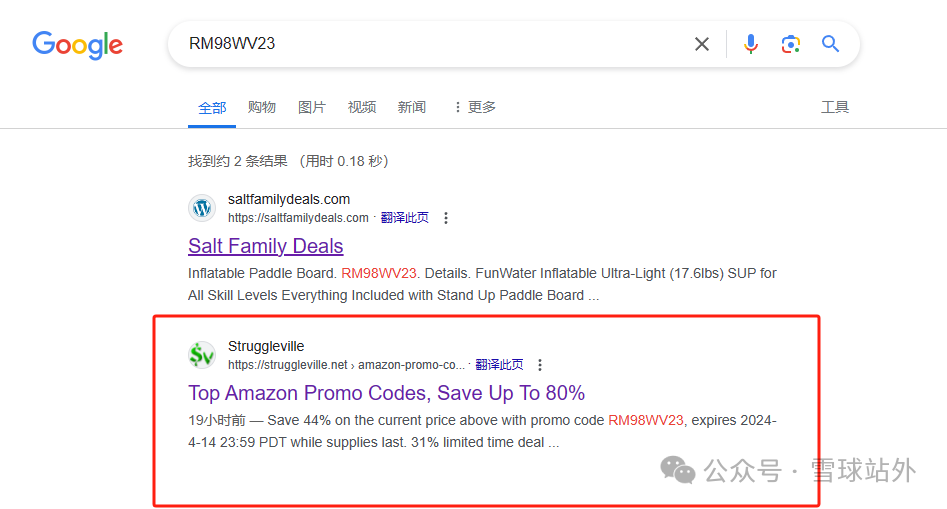Click the search field containing RM98WV23

430,44
